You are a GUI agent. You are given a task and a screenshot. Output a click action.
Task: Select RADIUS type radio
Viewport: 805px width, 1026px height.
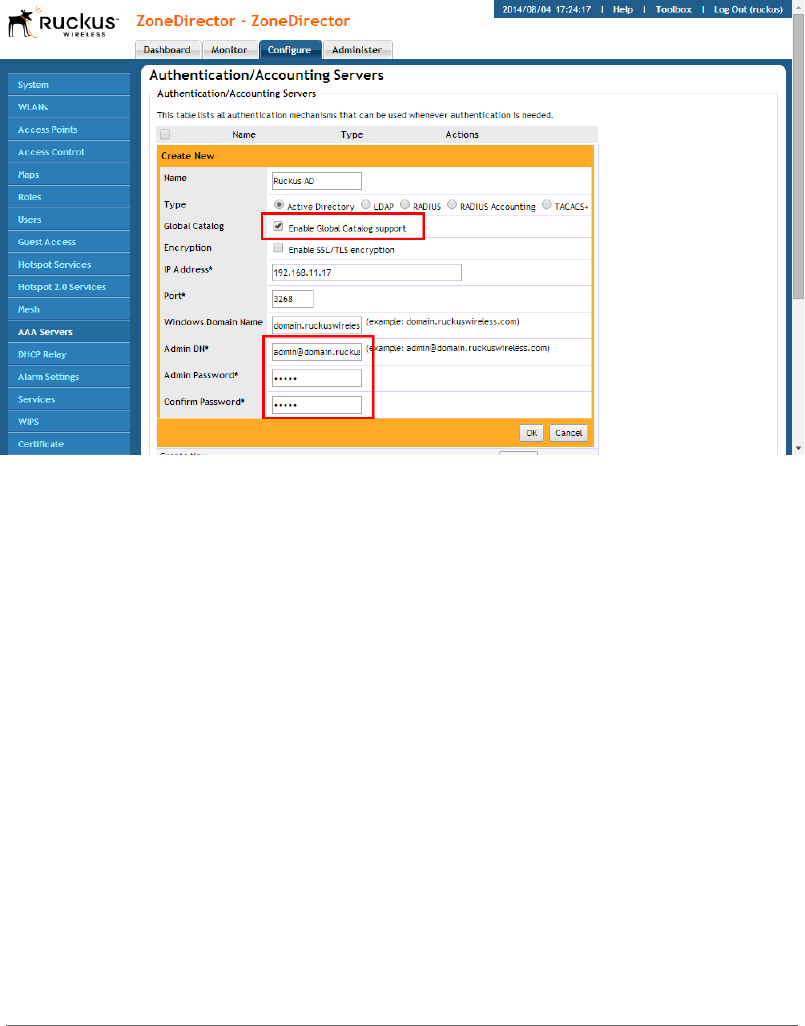pyautogui.click(x=405, y=205)
